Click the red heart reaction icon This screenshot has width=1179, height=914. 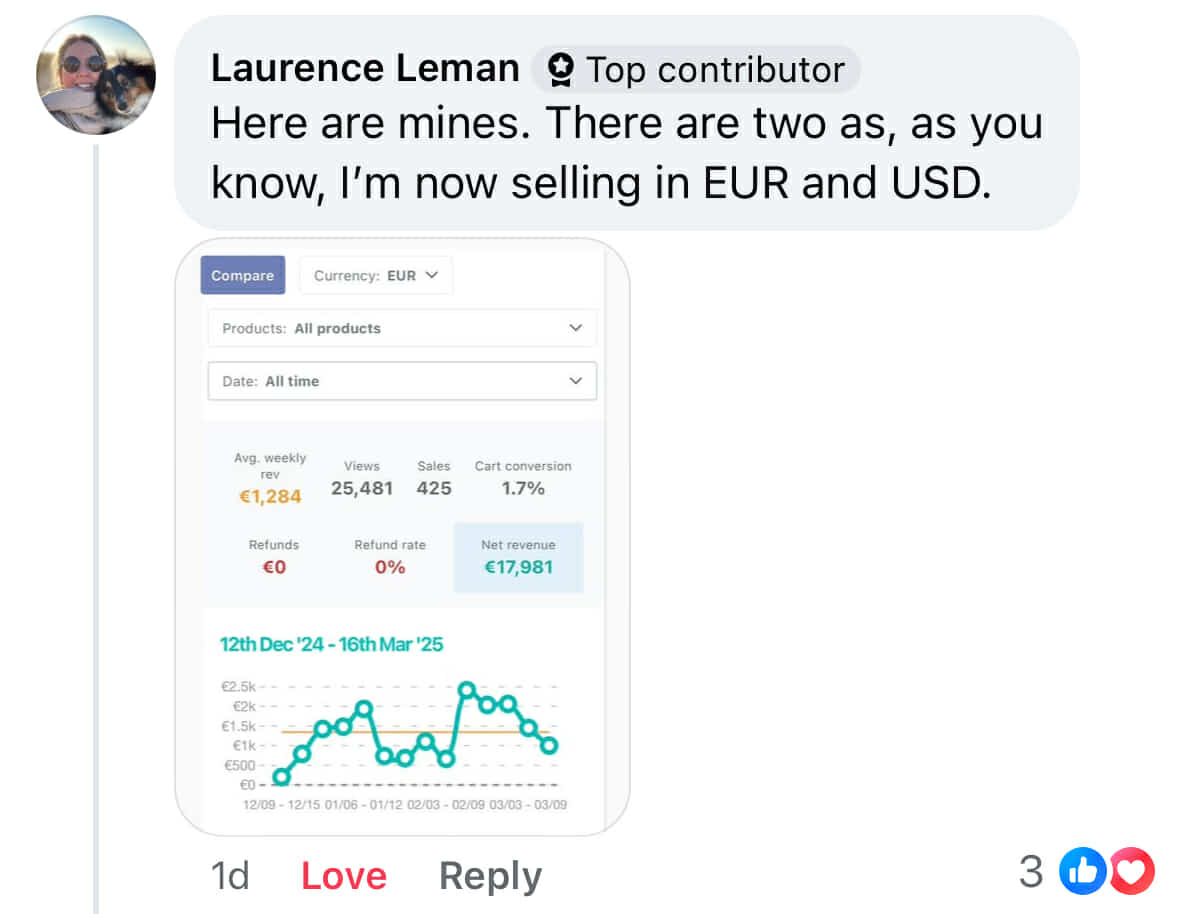click(1132, 872)
